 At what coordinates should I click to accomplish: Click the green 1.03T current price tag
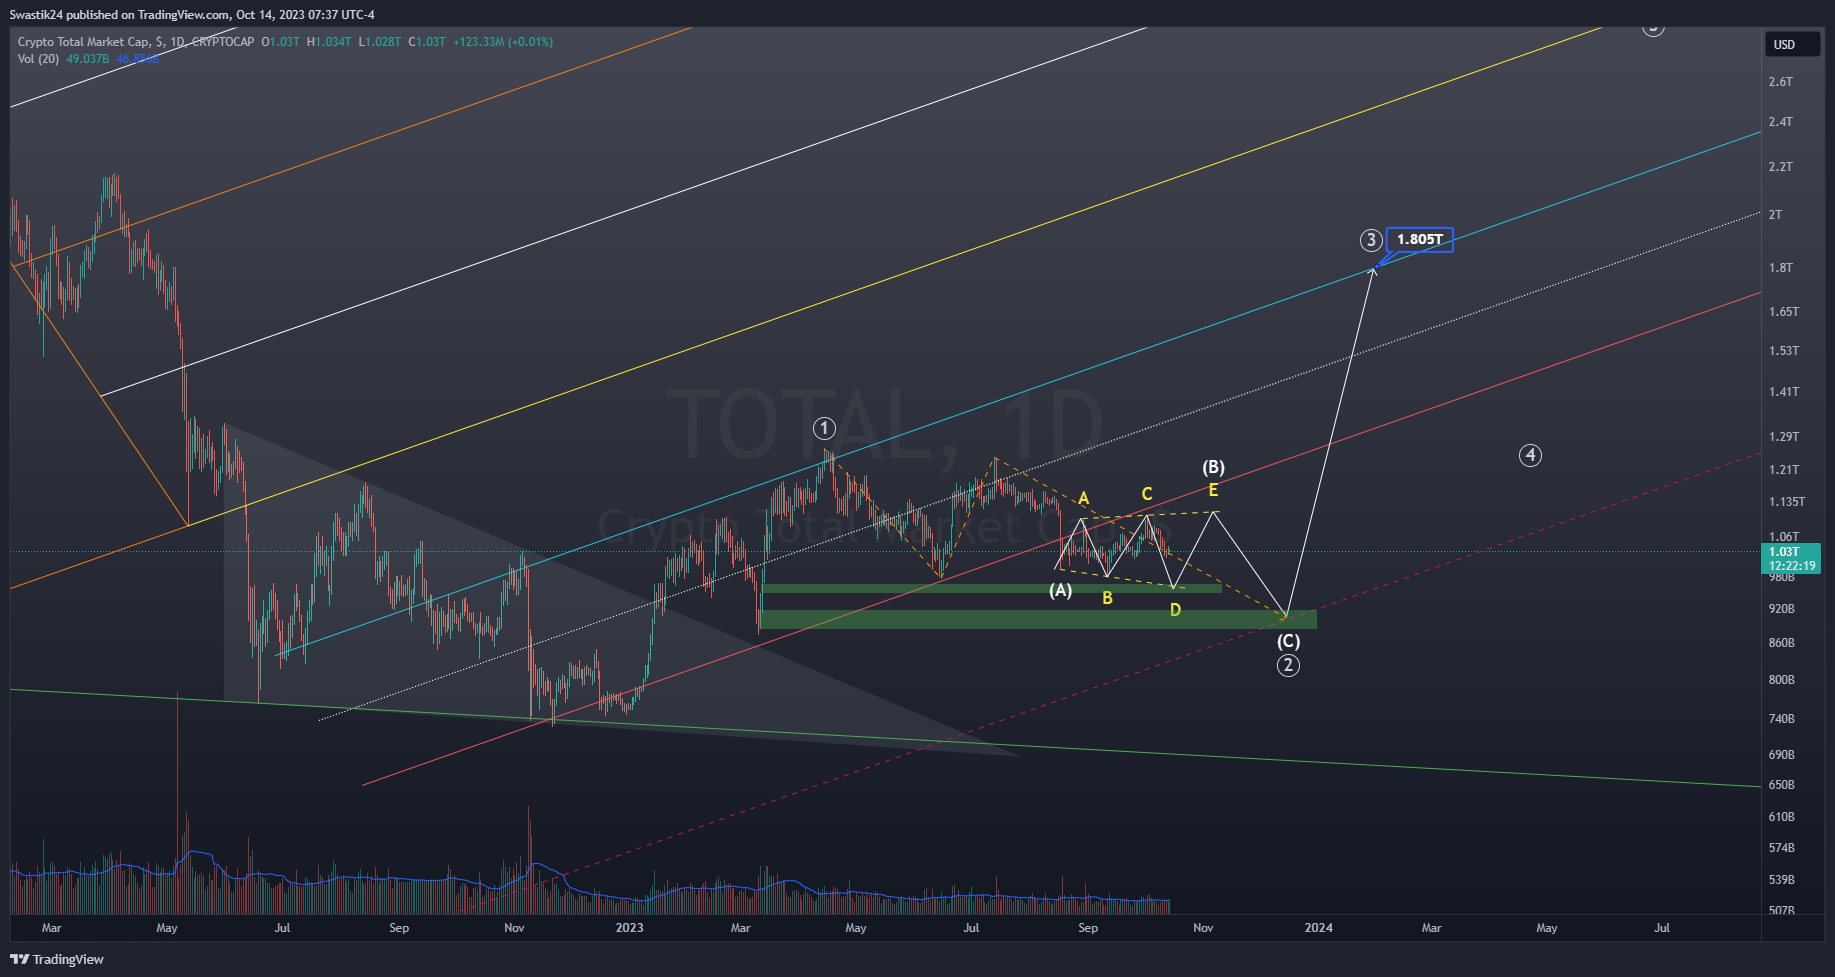pyautogui.click(x=1791, y=558)
